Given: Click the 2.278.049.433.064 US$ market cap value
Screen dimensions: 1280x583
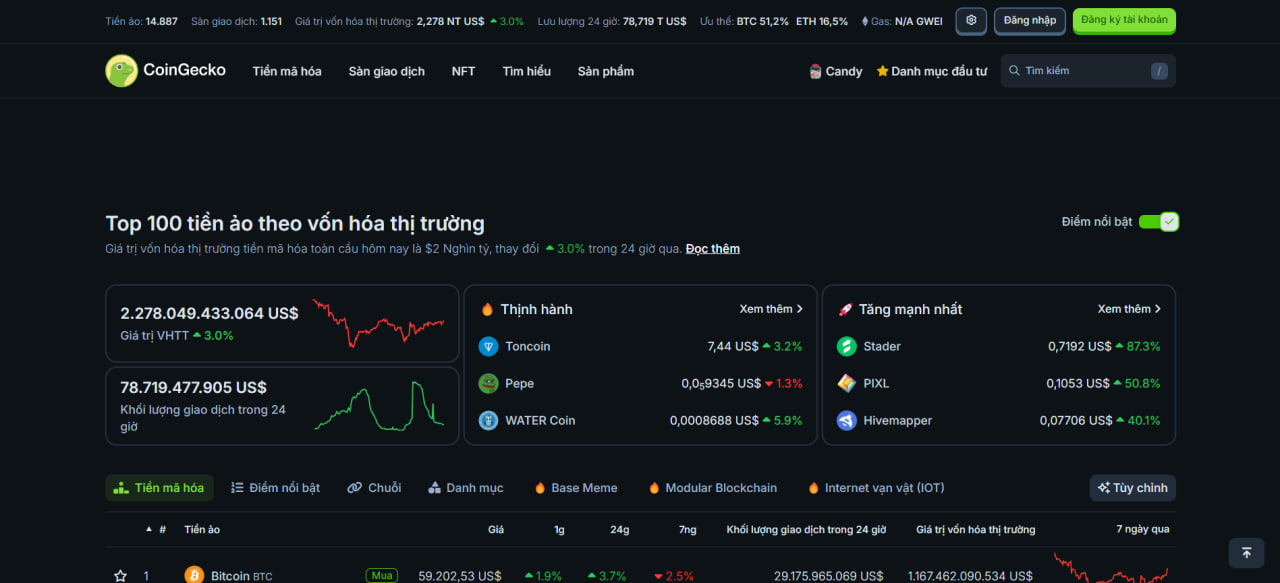Looking at the screenshot, I should coord(209,313).
